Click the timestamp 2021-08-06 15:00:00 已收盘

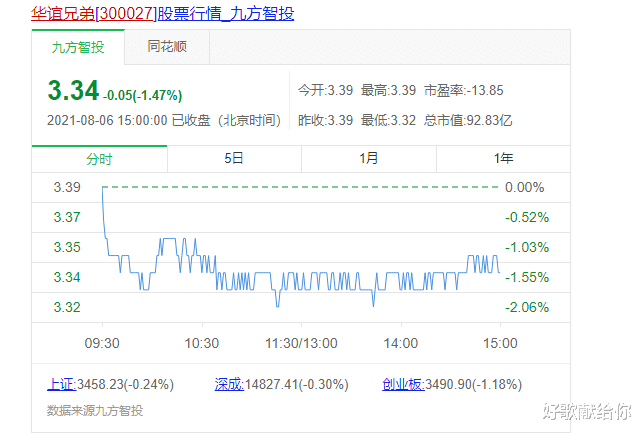click(129, 121)
